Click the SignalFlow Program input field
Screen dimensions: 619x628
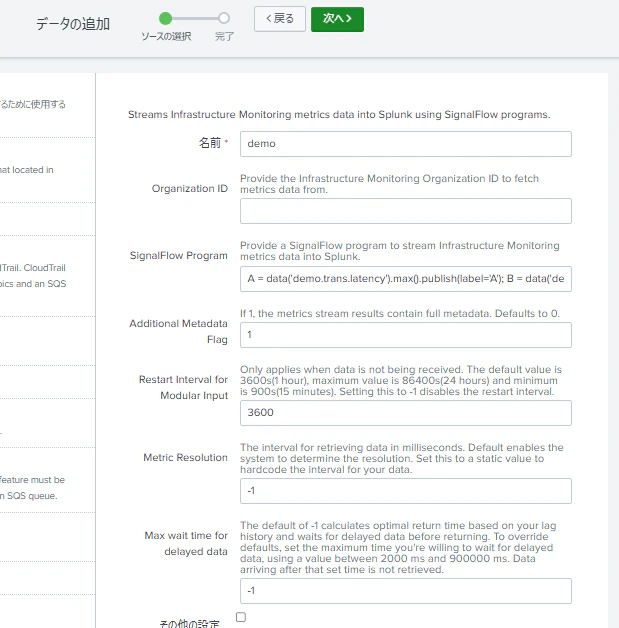tap(406, 279)
